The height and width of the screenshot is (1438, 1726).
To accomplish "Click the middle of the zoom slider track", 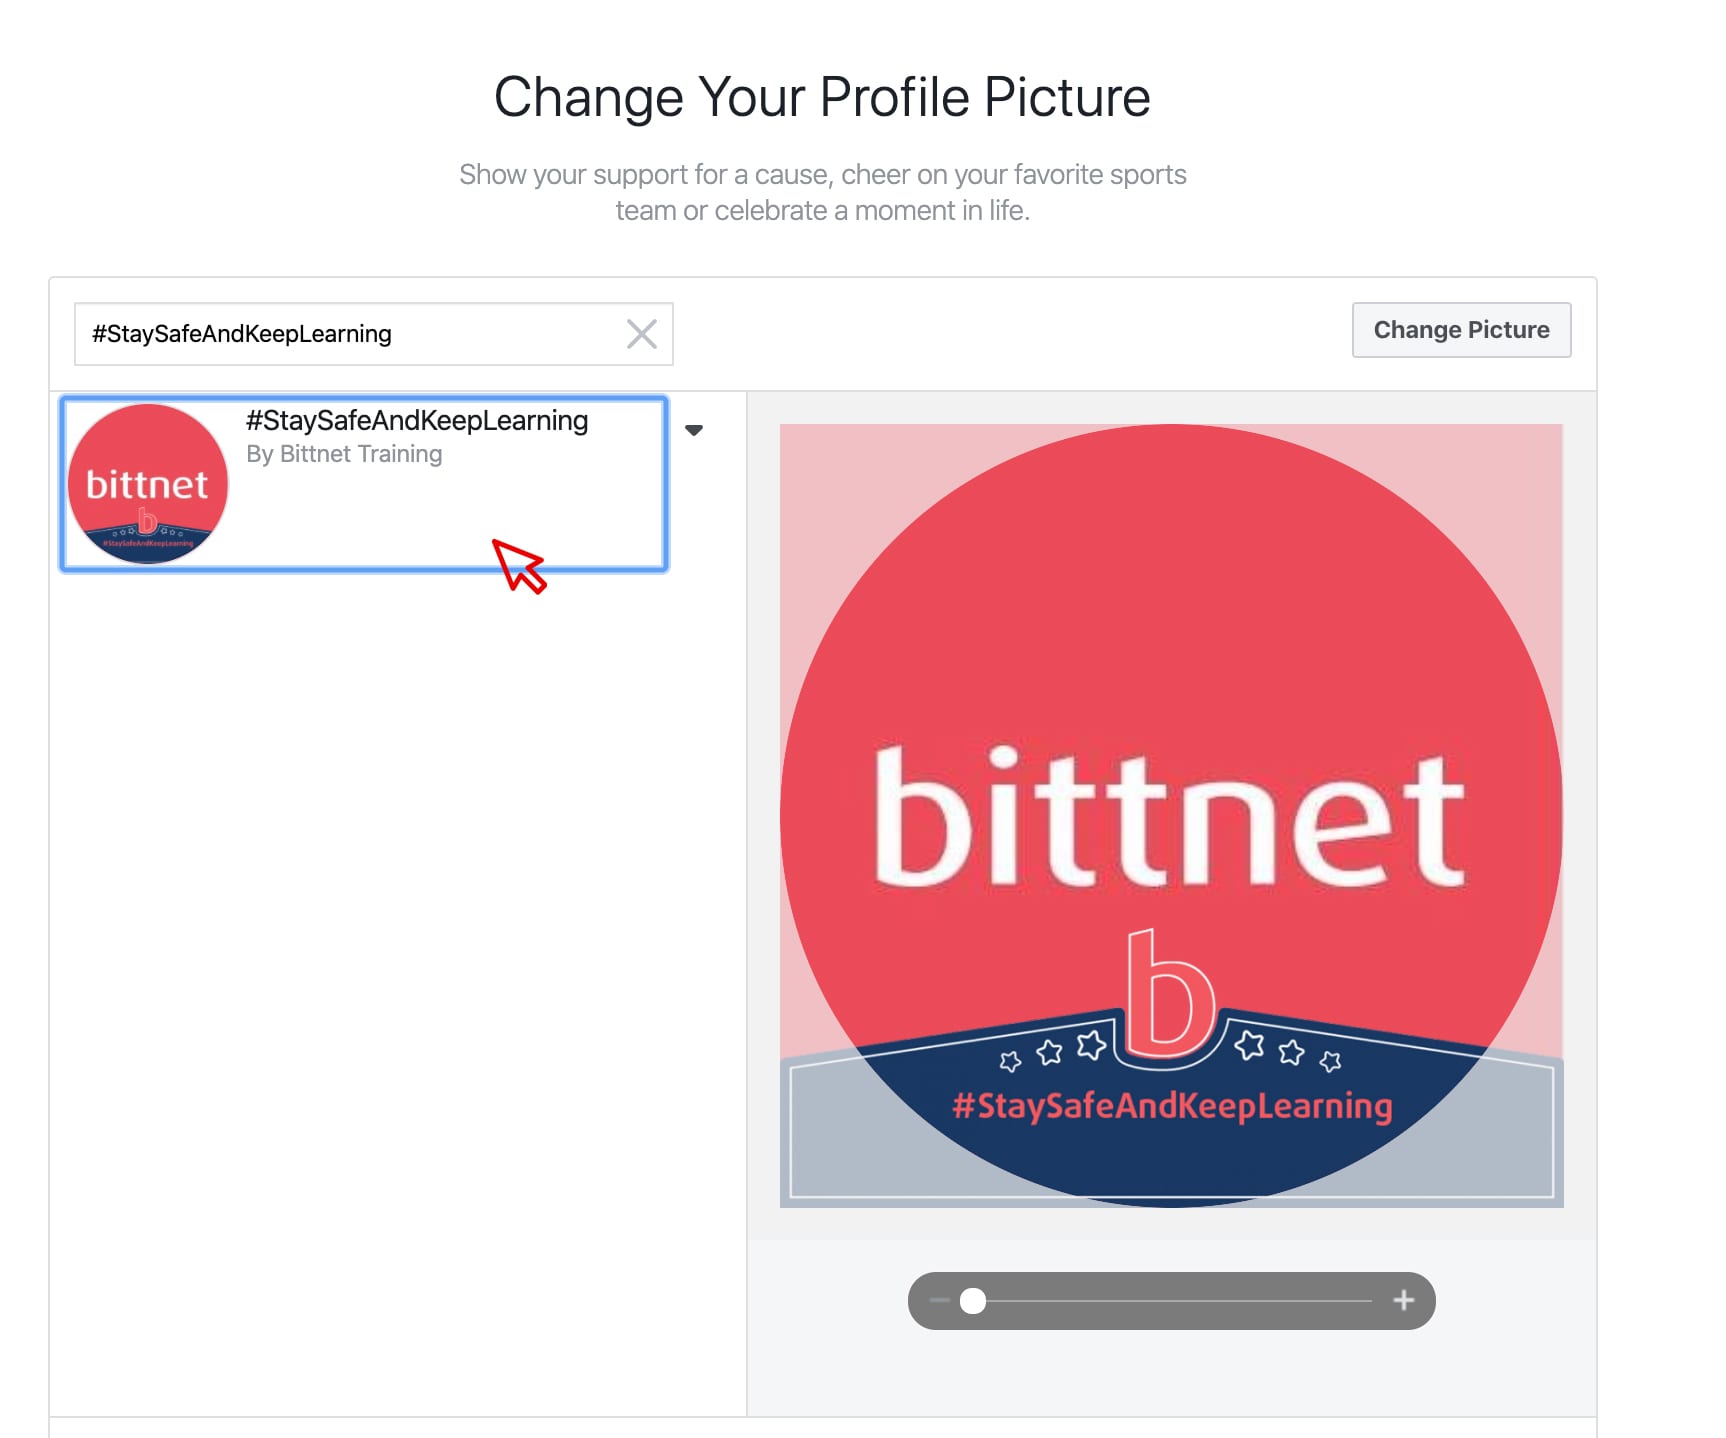I will (1172, 1301).
